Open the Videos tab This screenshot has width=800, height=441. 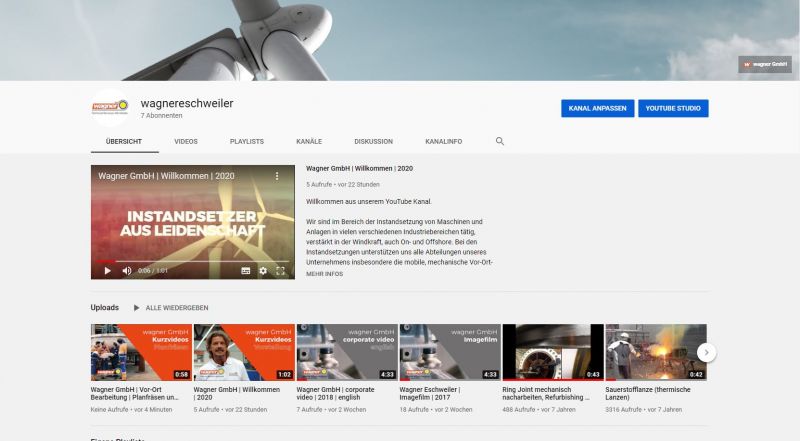click(x=186, y=141)
